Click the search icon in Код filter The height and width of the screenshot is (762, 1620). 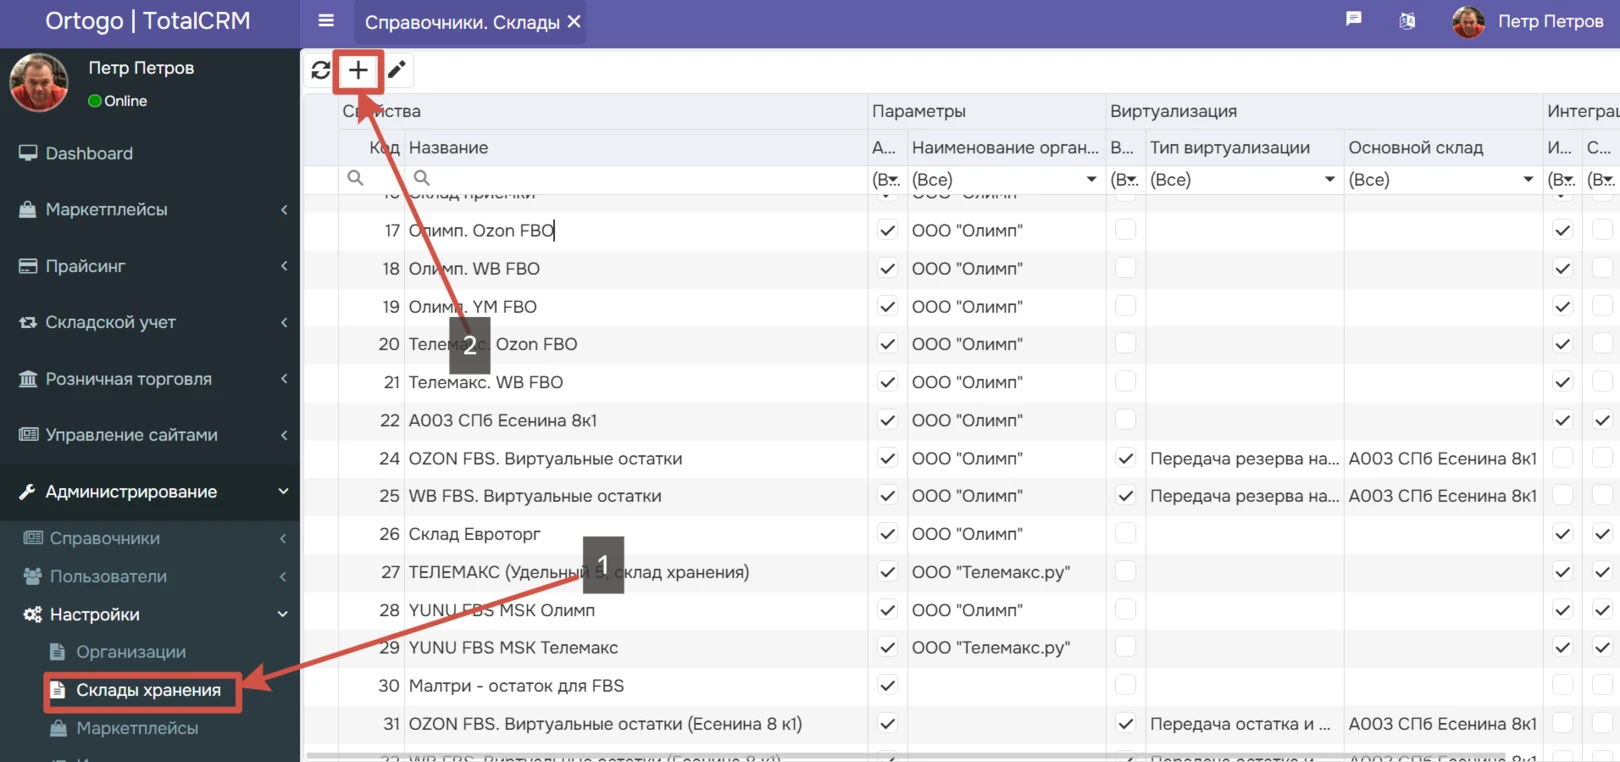pyautogui.click(x=355, y=178)
